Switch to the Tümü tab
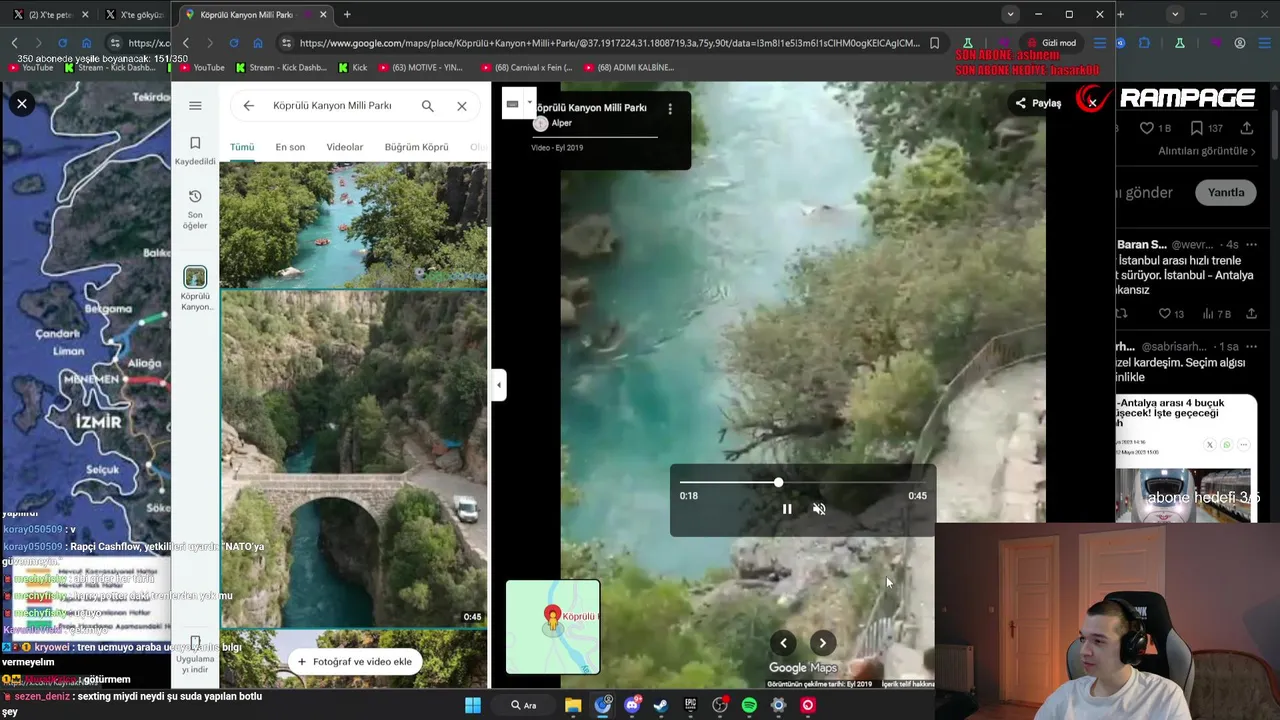Image resolution: width=1280 pixels, height=720 pixels. (242, 147)
